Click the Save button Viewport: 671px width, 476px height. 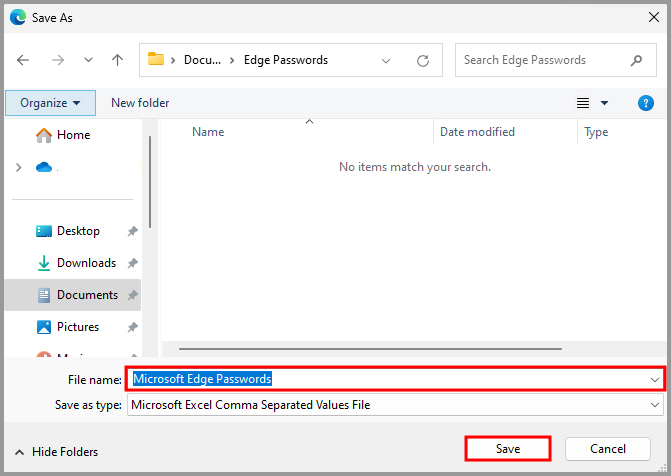pos(508,449)
